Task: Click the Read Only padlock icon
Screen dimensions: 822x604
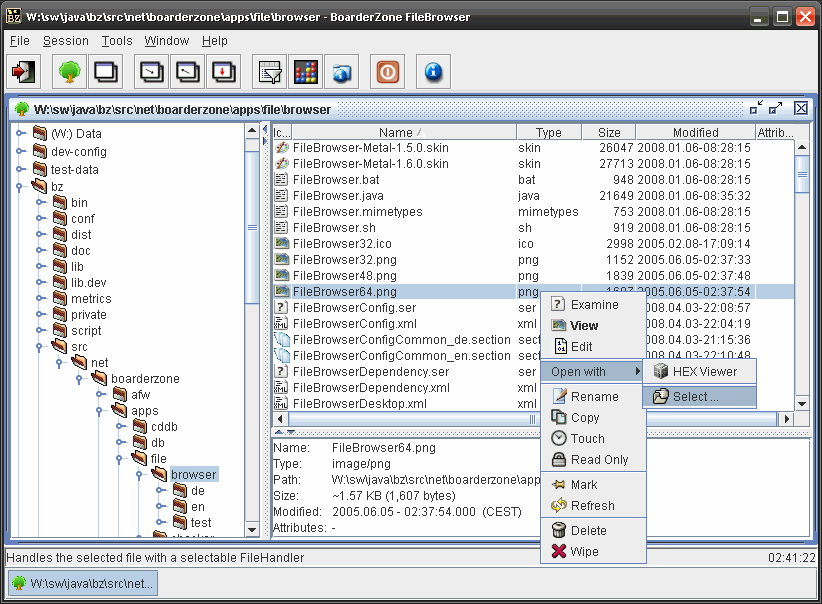Action: 559,459
